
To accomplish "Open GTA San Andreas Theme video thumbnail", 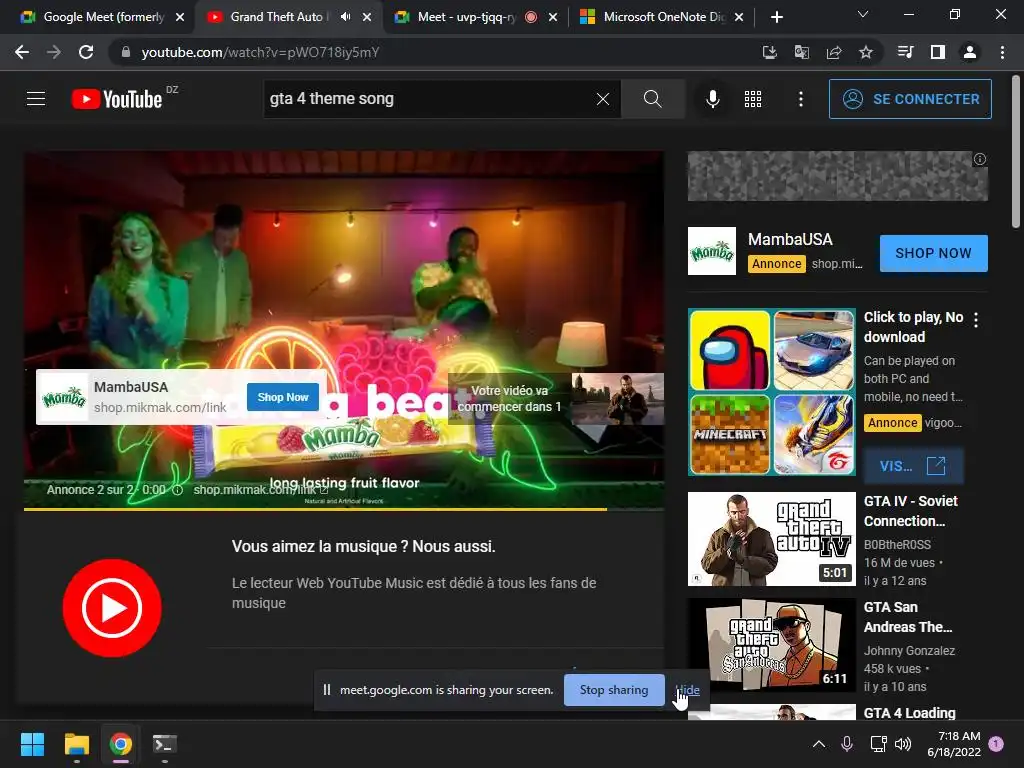I will click(771, 645).
